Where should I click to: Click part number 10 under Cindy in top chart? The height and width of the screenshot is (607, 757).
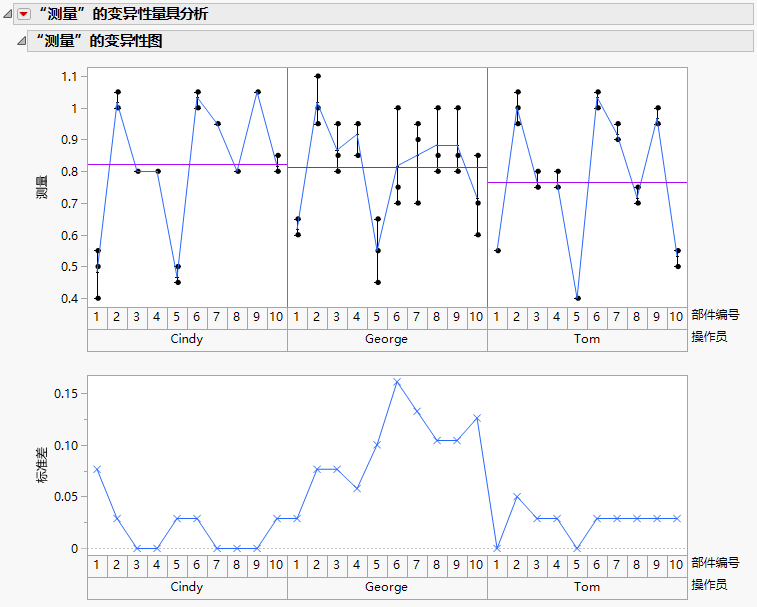(277, 317)
